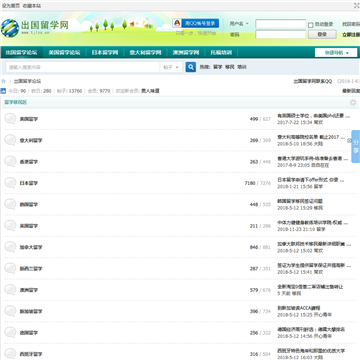Focus the username input field

pos(281,24)
